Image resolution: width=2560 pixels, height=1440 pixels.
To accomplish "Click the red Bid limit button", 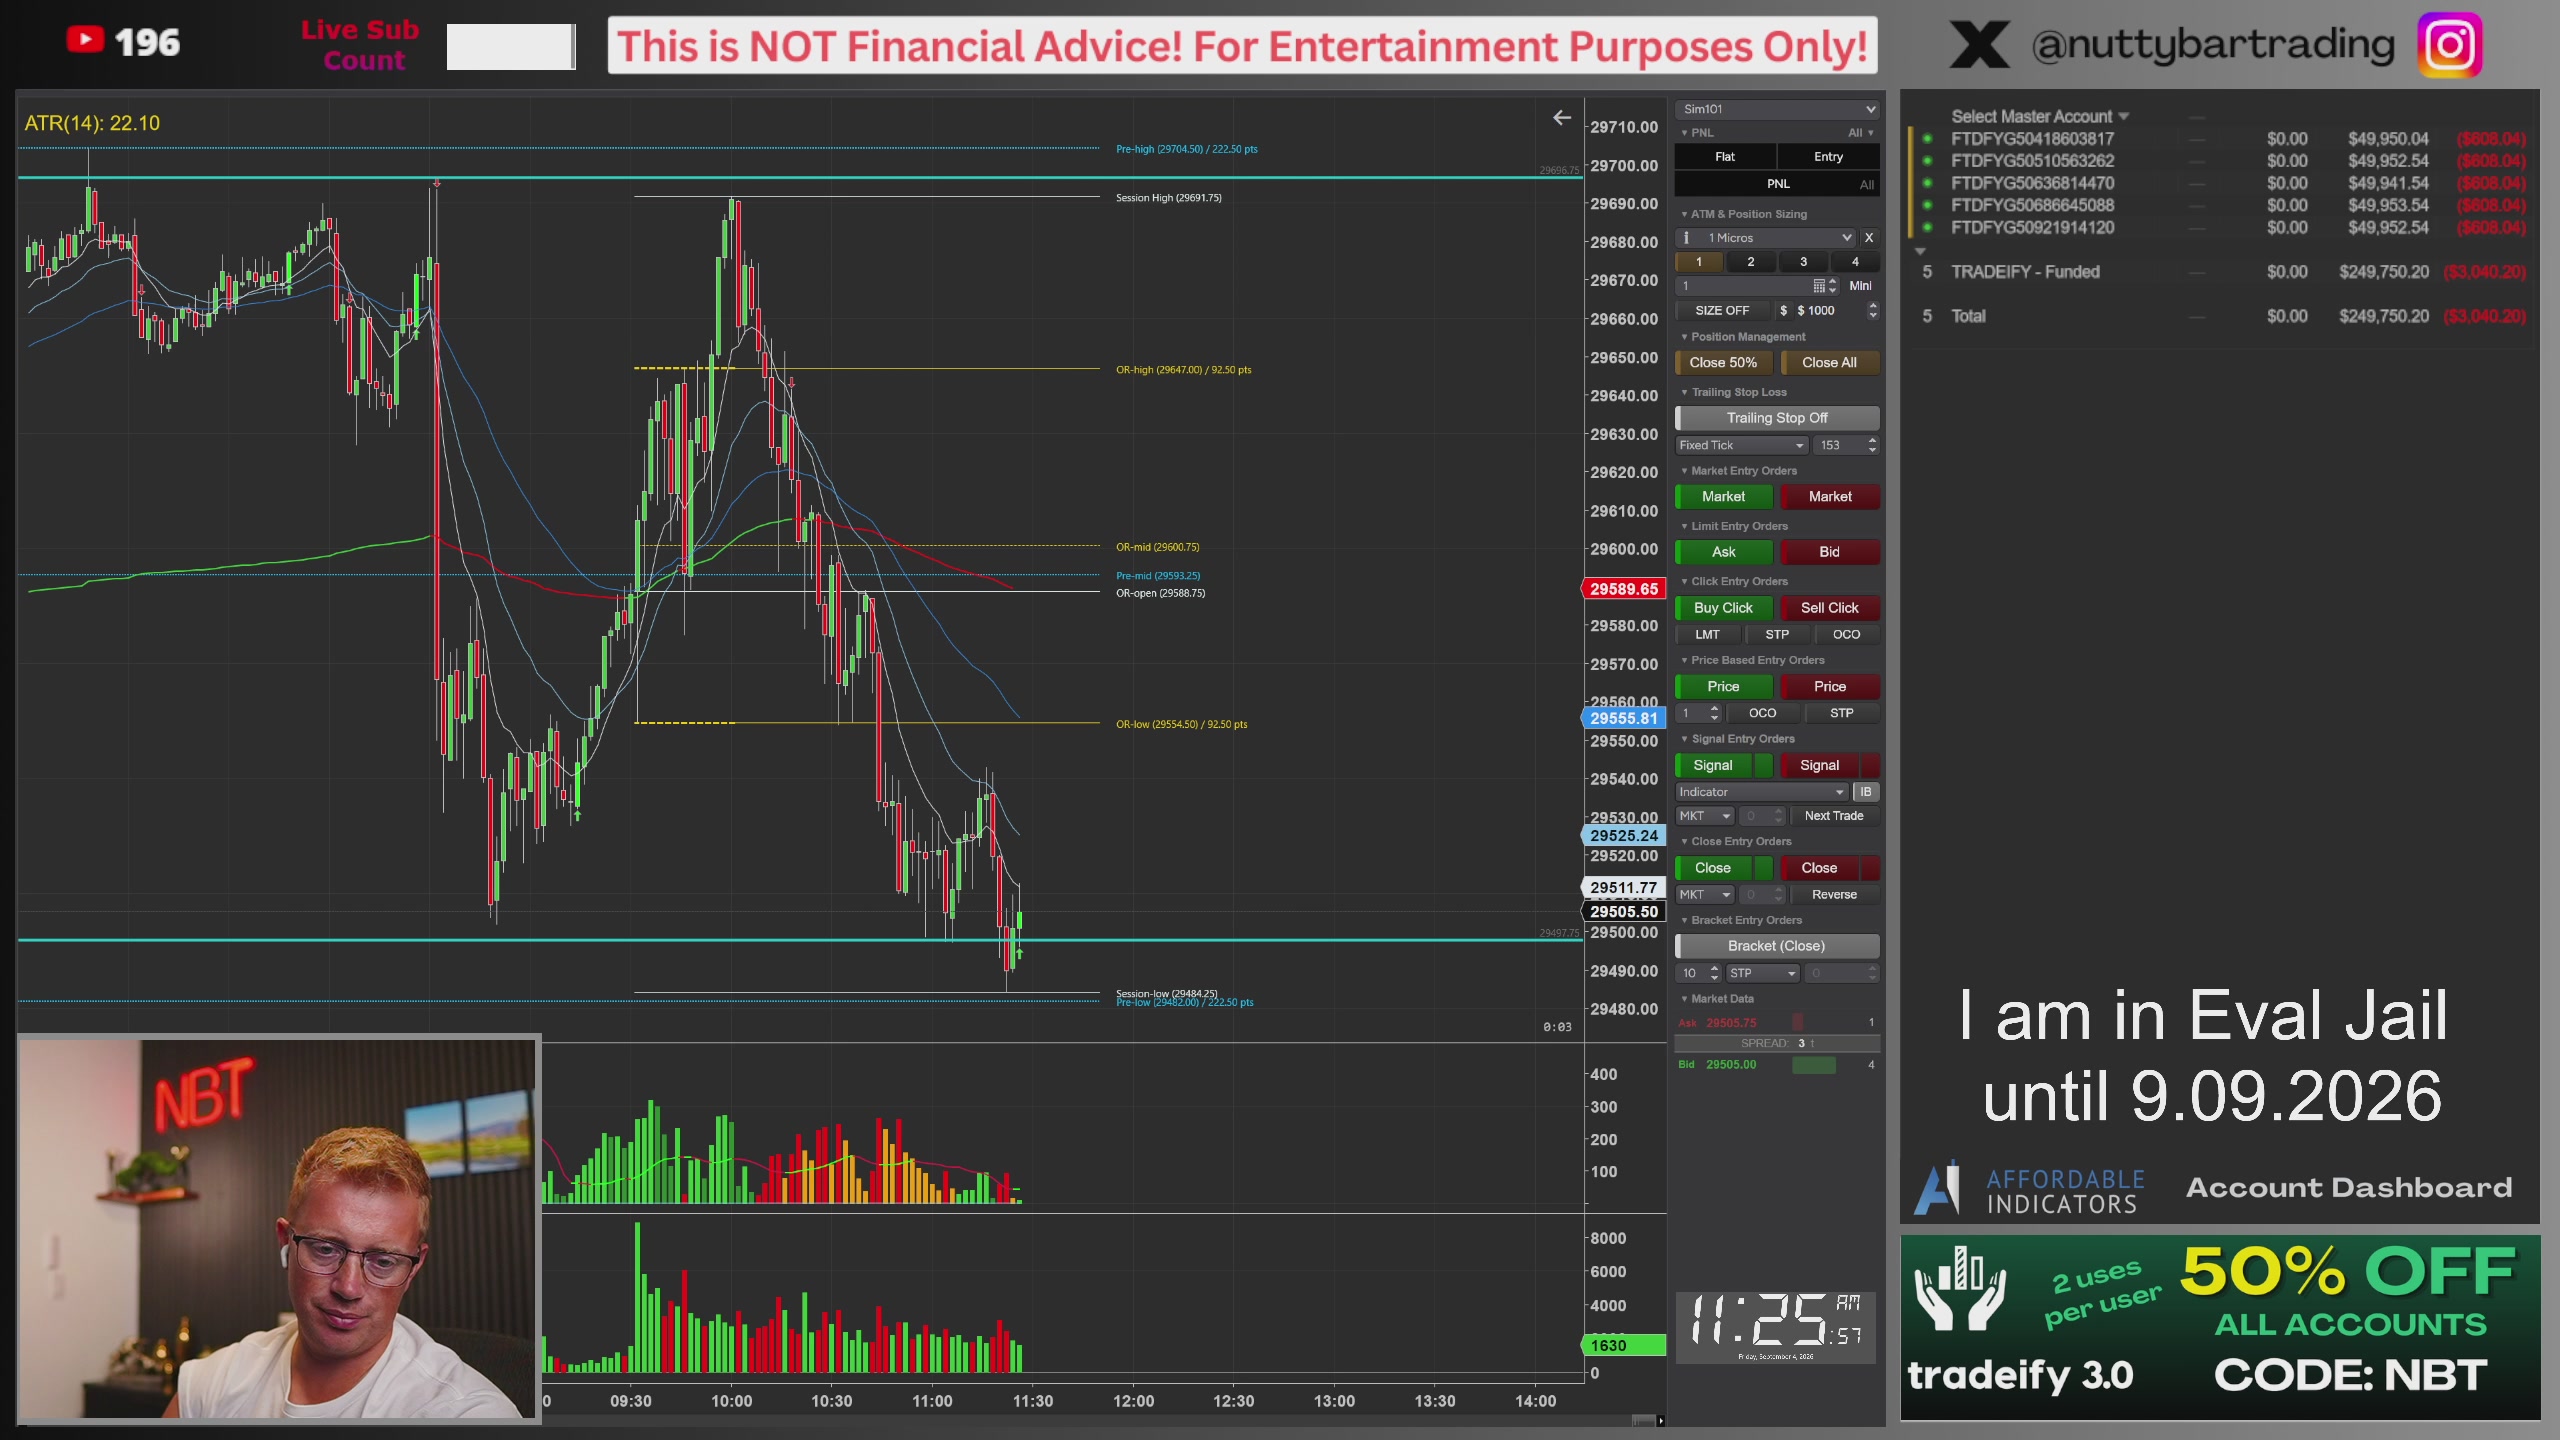I will (x=1830, y=552).
